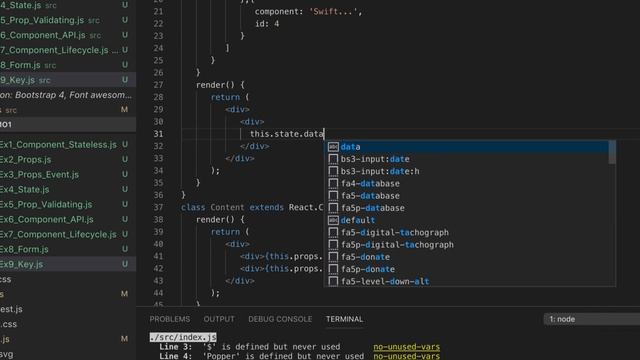The height and width of the screenshot is (360, 640).
Task: Click the 'component: Swift...' code line
Action: pos(308,11)
